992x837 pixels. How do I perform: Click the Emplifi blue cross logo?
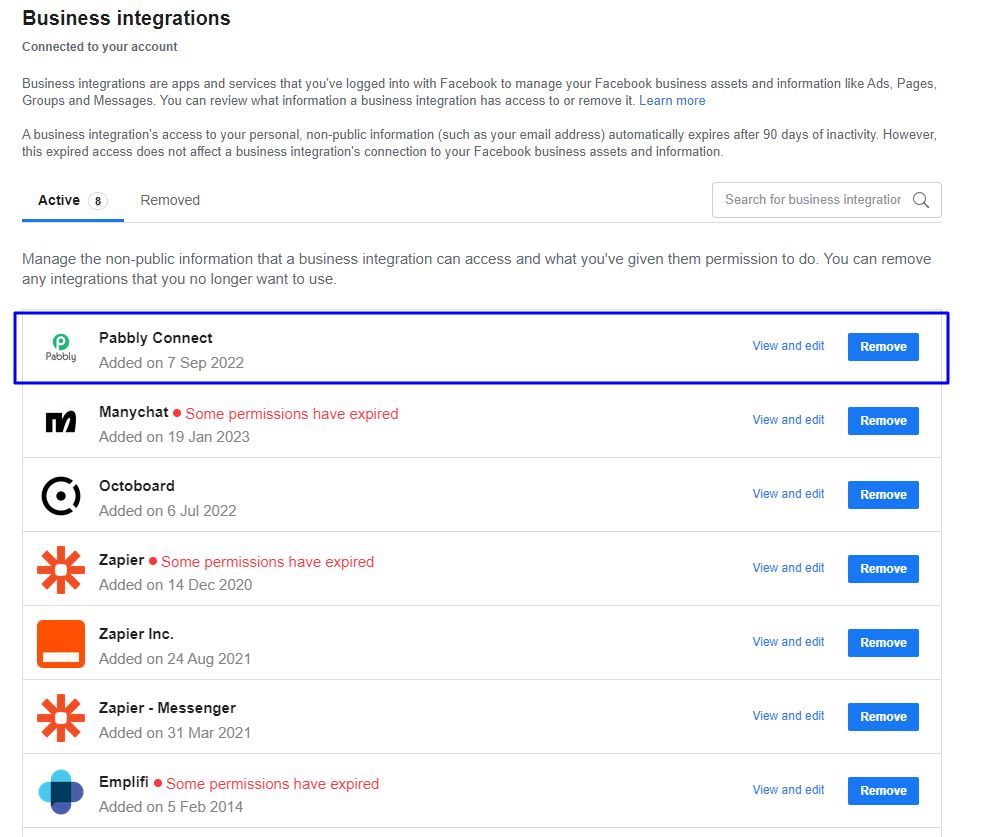61,791
